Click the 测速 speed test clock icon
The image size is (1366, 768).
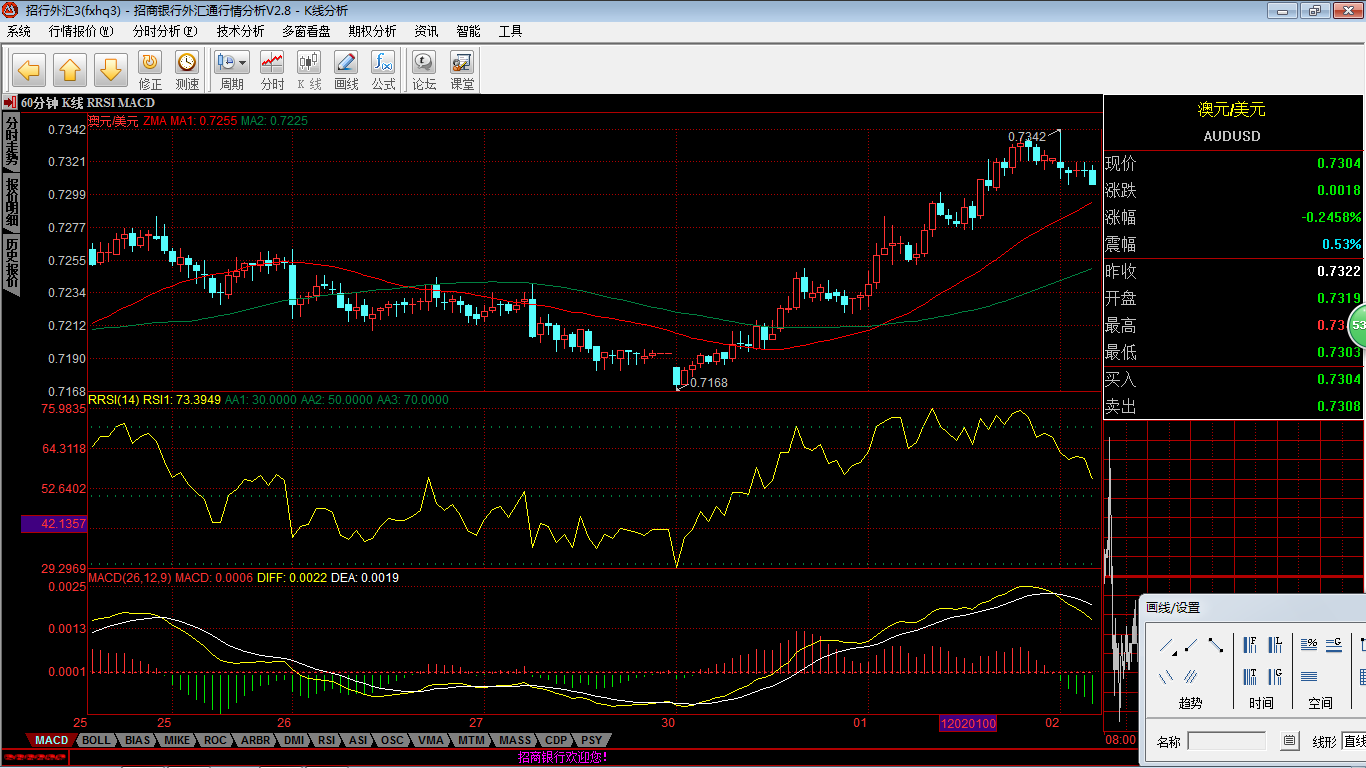(x=187, y=62)
